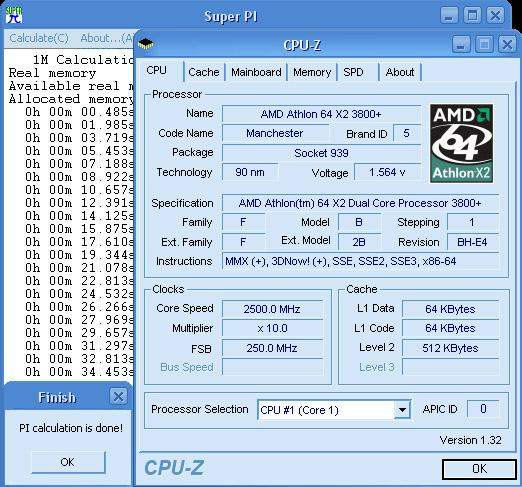Image resolution: width=522 pixels, height=487 pixels.
Task: Click the Stepping value 1
Action: click(x=472, y=222)
